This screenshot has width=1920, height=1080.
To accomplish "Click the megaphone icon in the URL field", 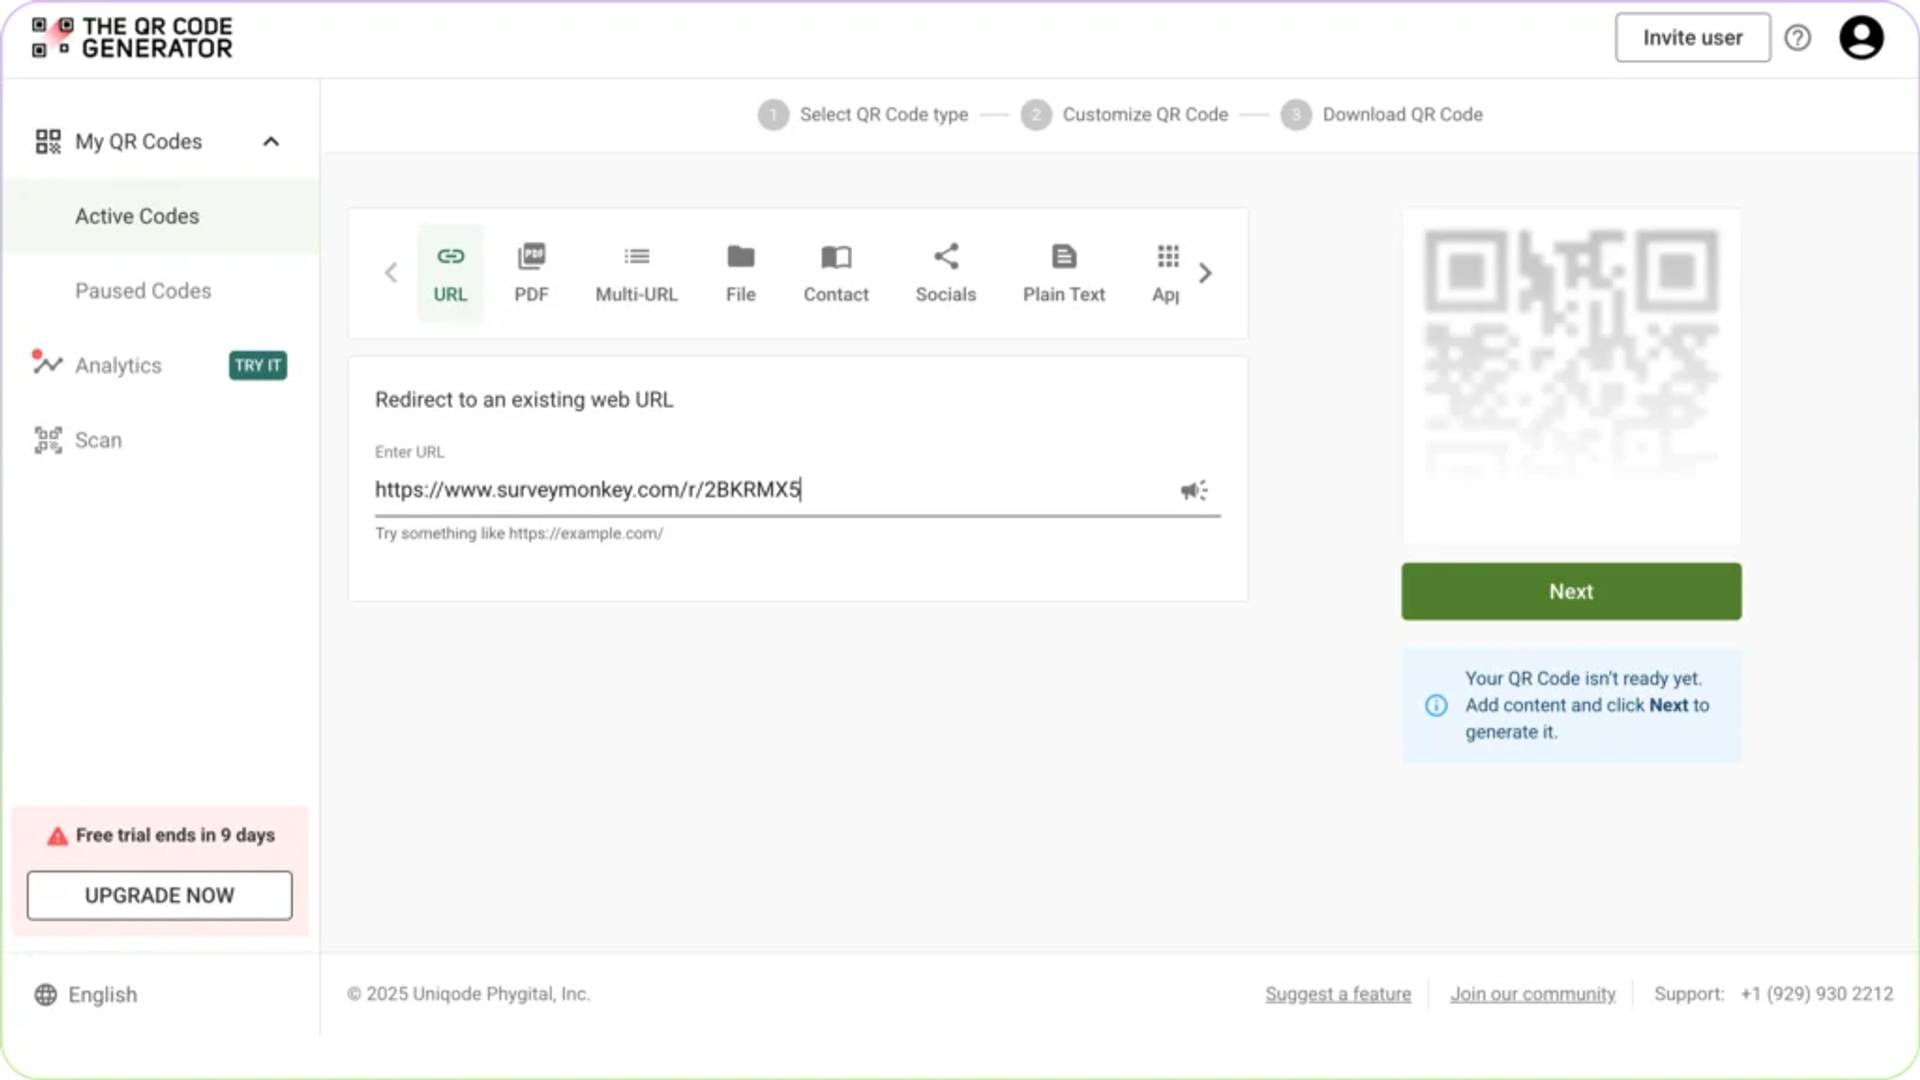I will tap(1194, 490).
